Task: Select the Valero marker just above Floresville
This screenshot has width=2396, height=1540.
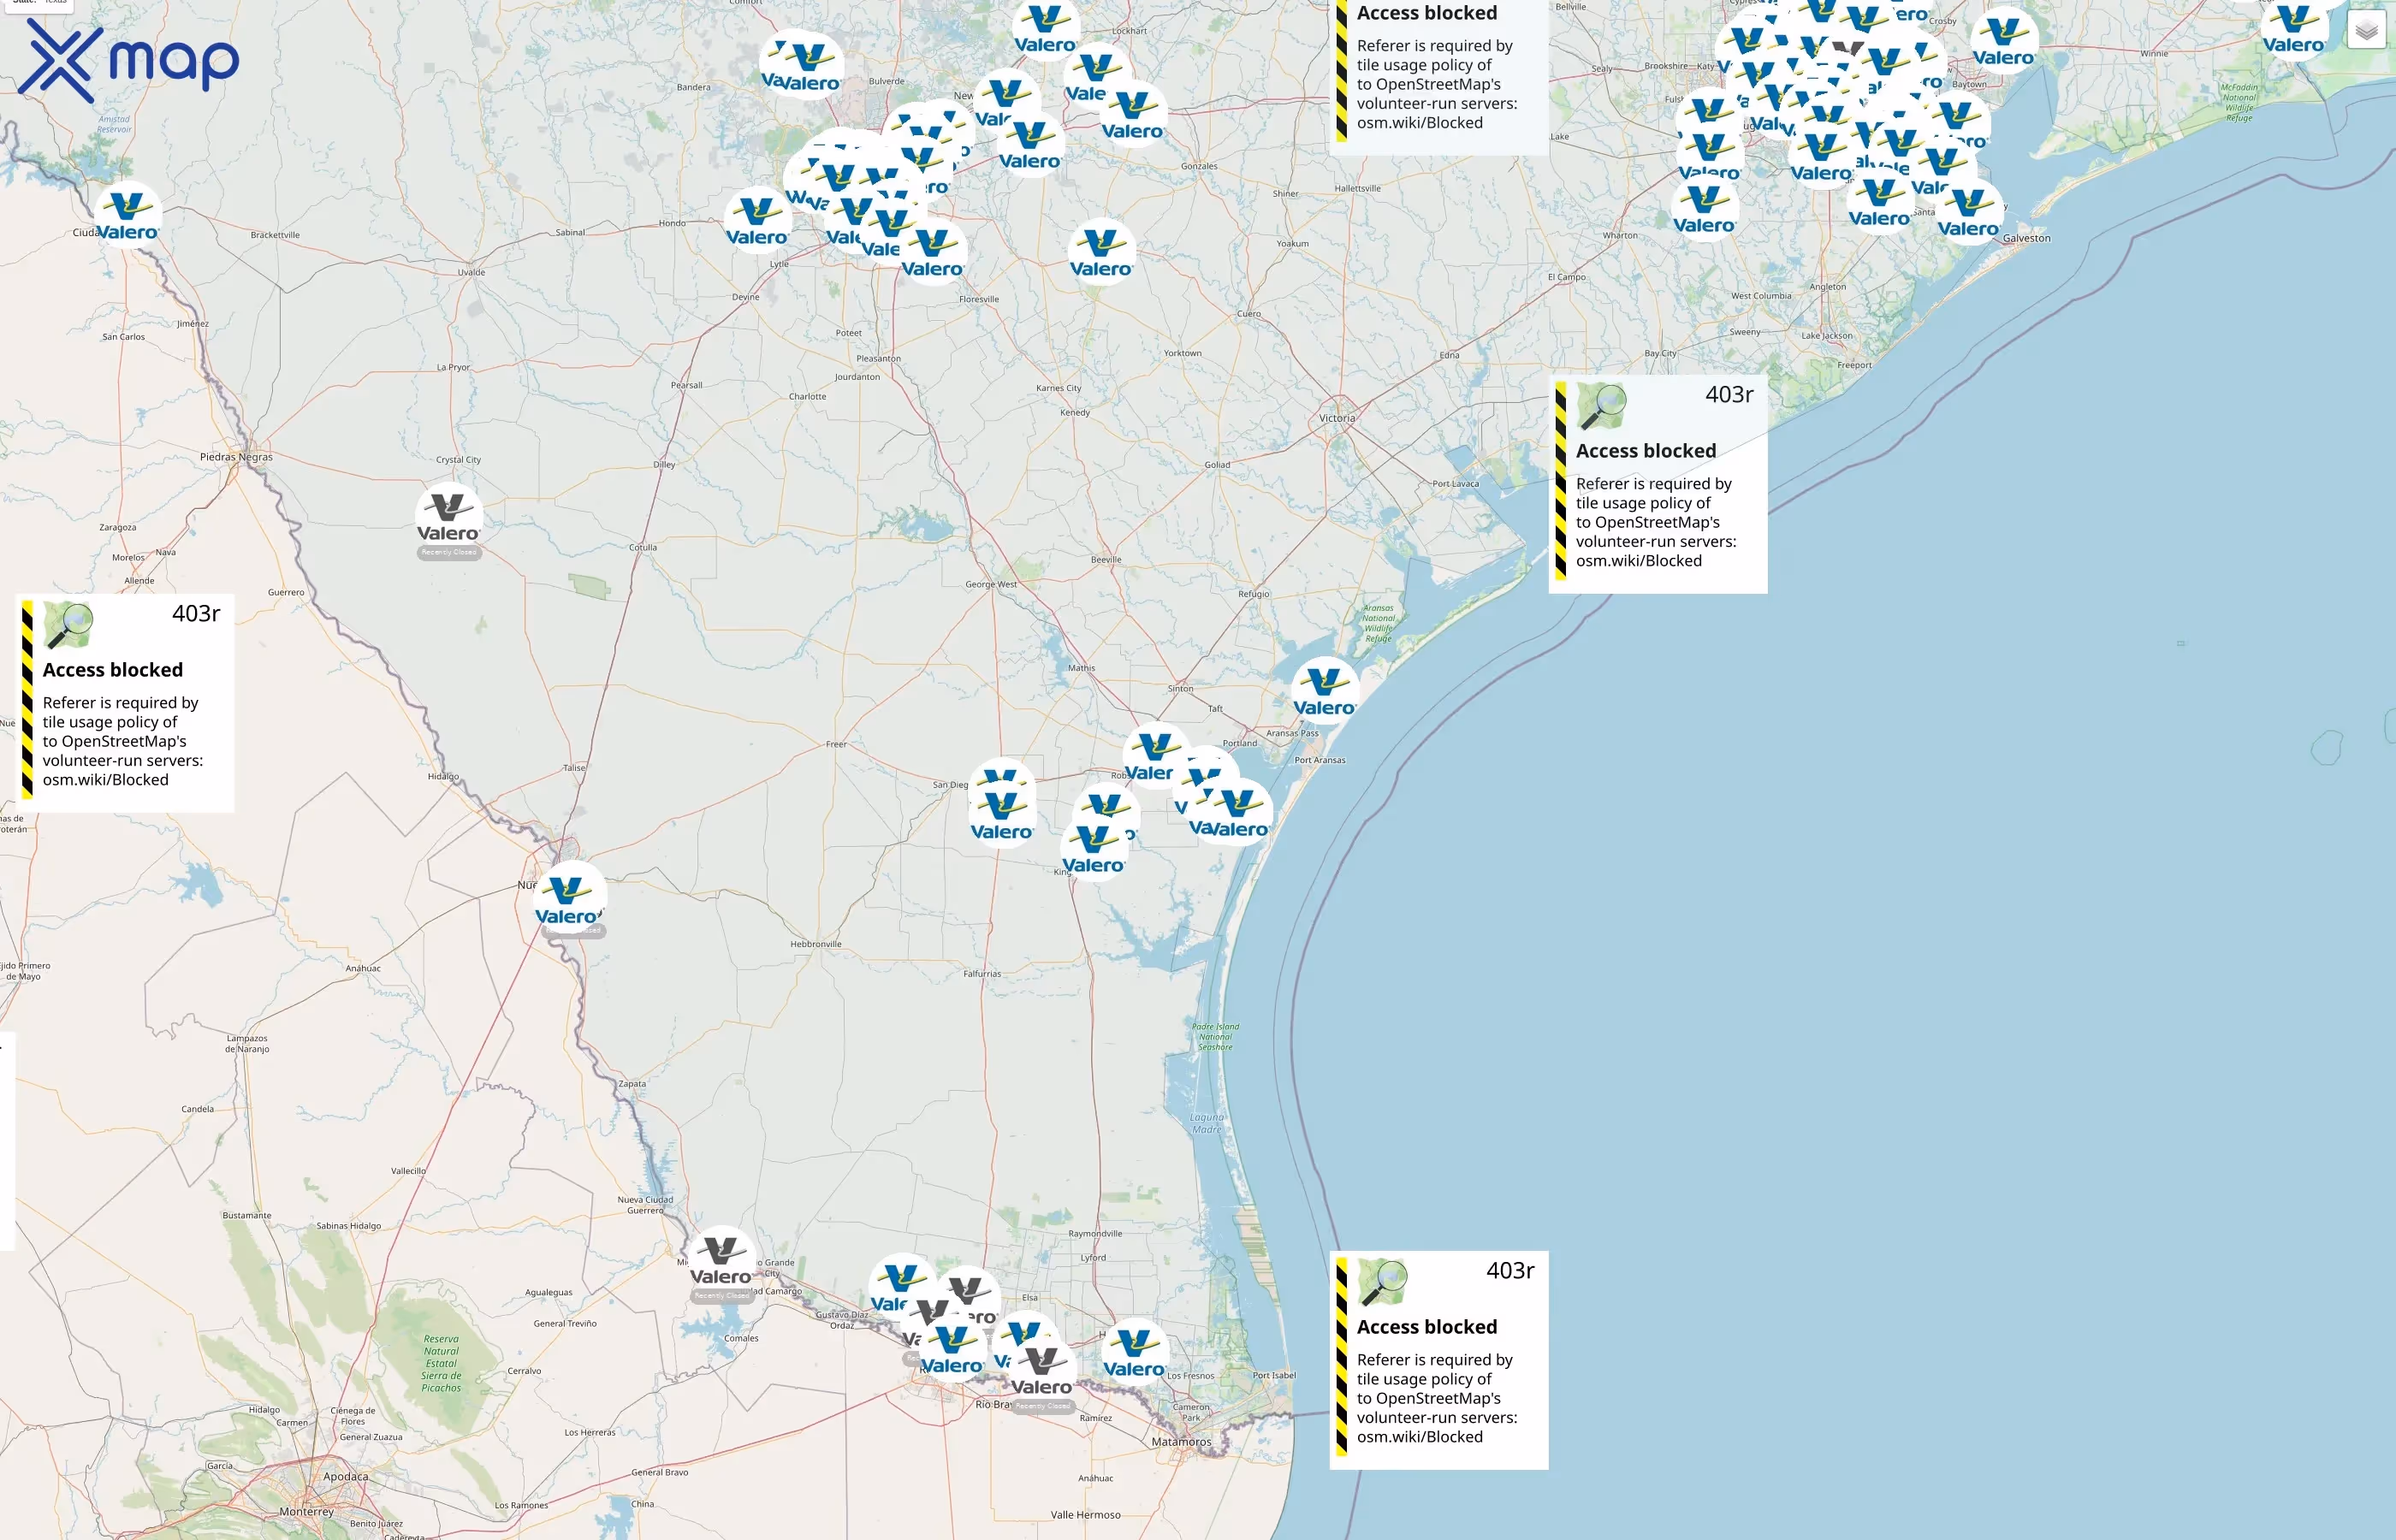Action: coord(933,252)
